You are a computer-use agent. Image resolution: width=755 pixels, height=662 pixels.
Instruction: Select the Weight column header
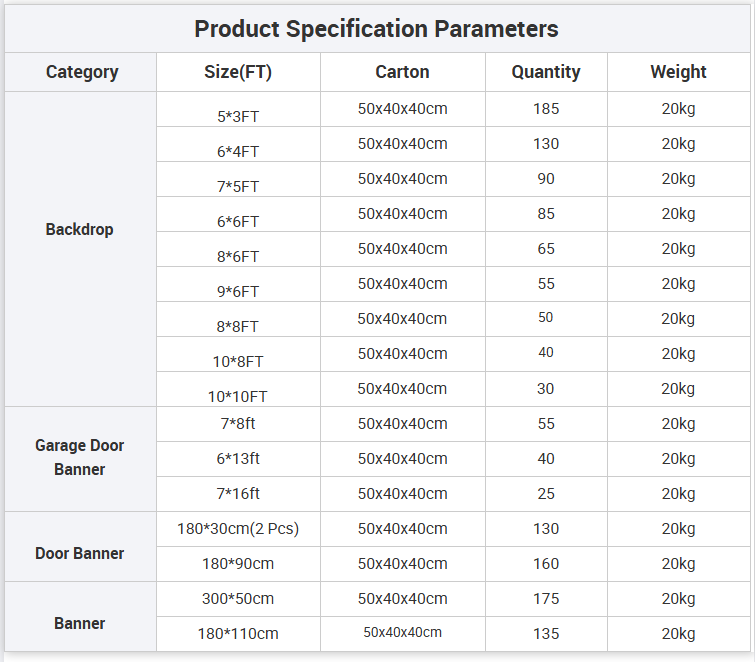pyautogui.click(x=678, y=72)
